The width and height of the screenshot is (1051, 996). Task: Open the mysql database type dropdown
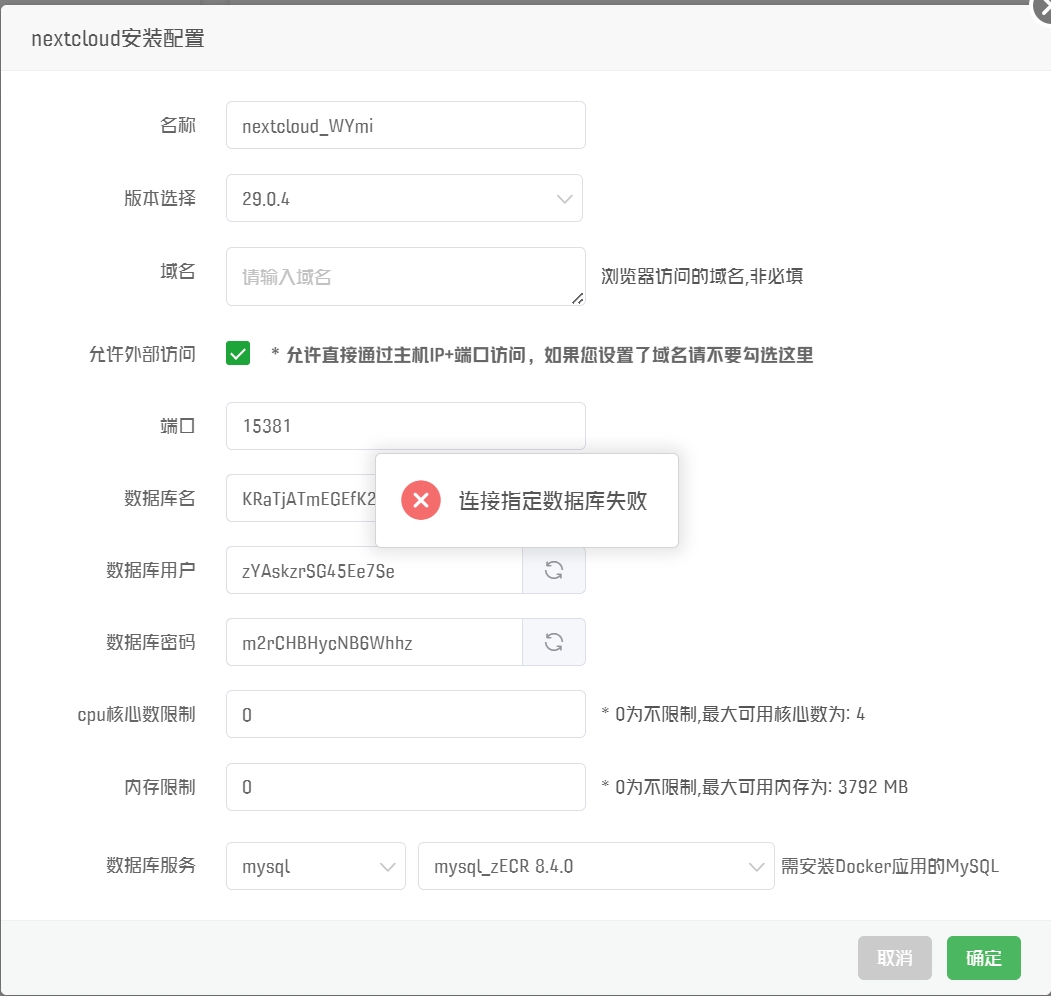click(x=316, y=866)
